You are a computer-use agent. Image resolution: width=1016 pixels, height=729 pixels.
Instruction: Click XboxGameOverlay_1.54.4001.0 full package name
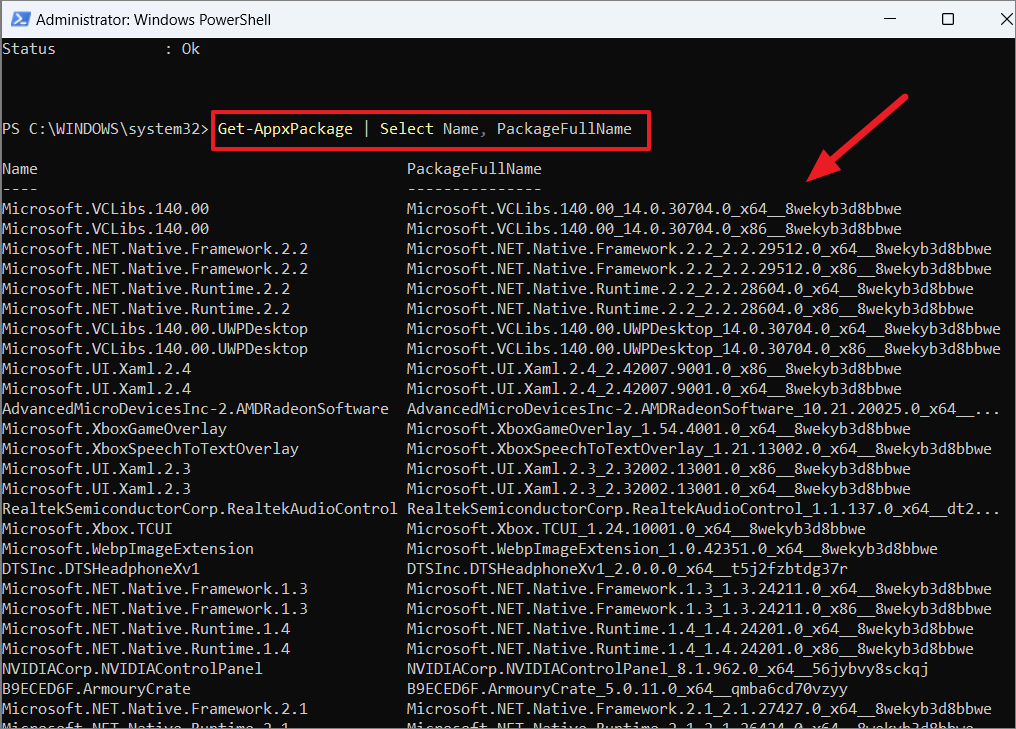pyautogui.click(x=658, y=429)
